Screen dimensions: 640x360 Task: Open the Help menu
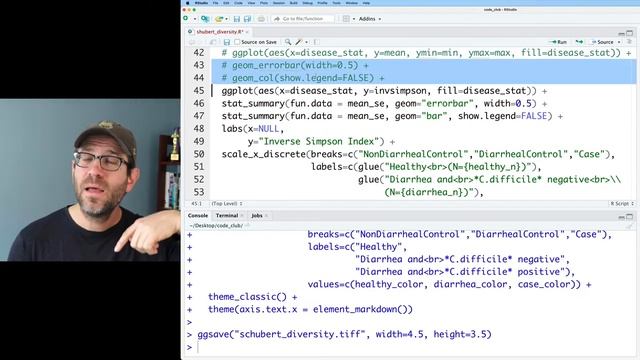coord(366,3)
